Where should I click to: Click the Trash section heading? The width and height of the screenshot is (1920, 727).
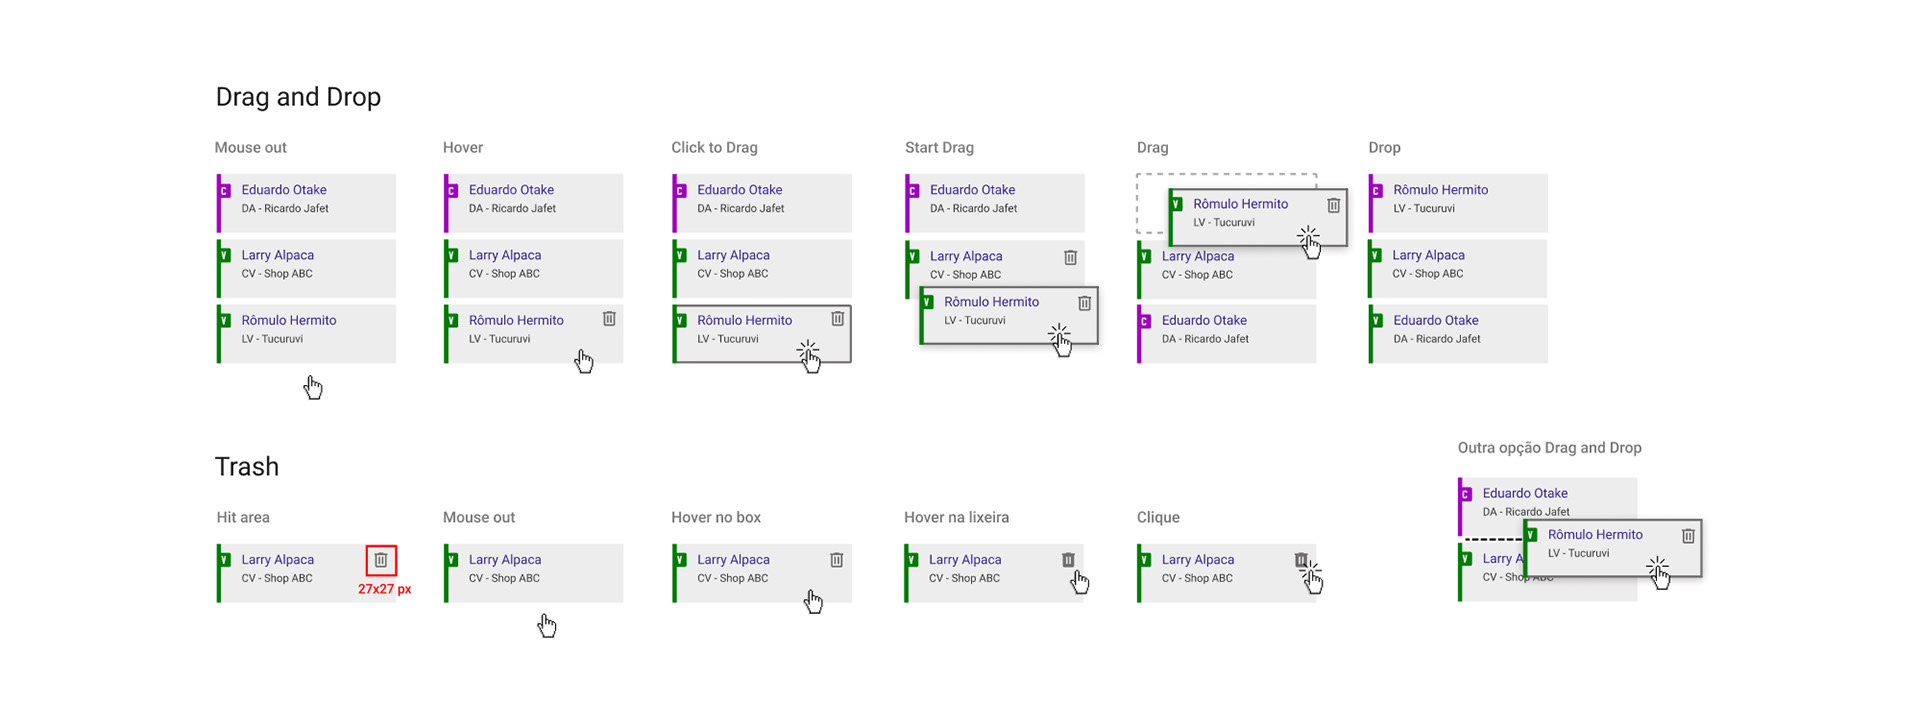(x=247, y=467)
